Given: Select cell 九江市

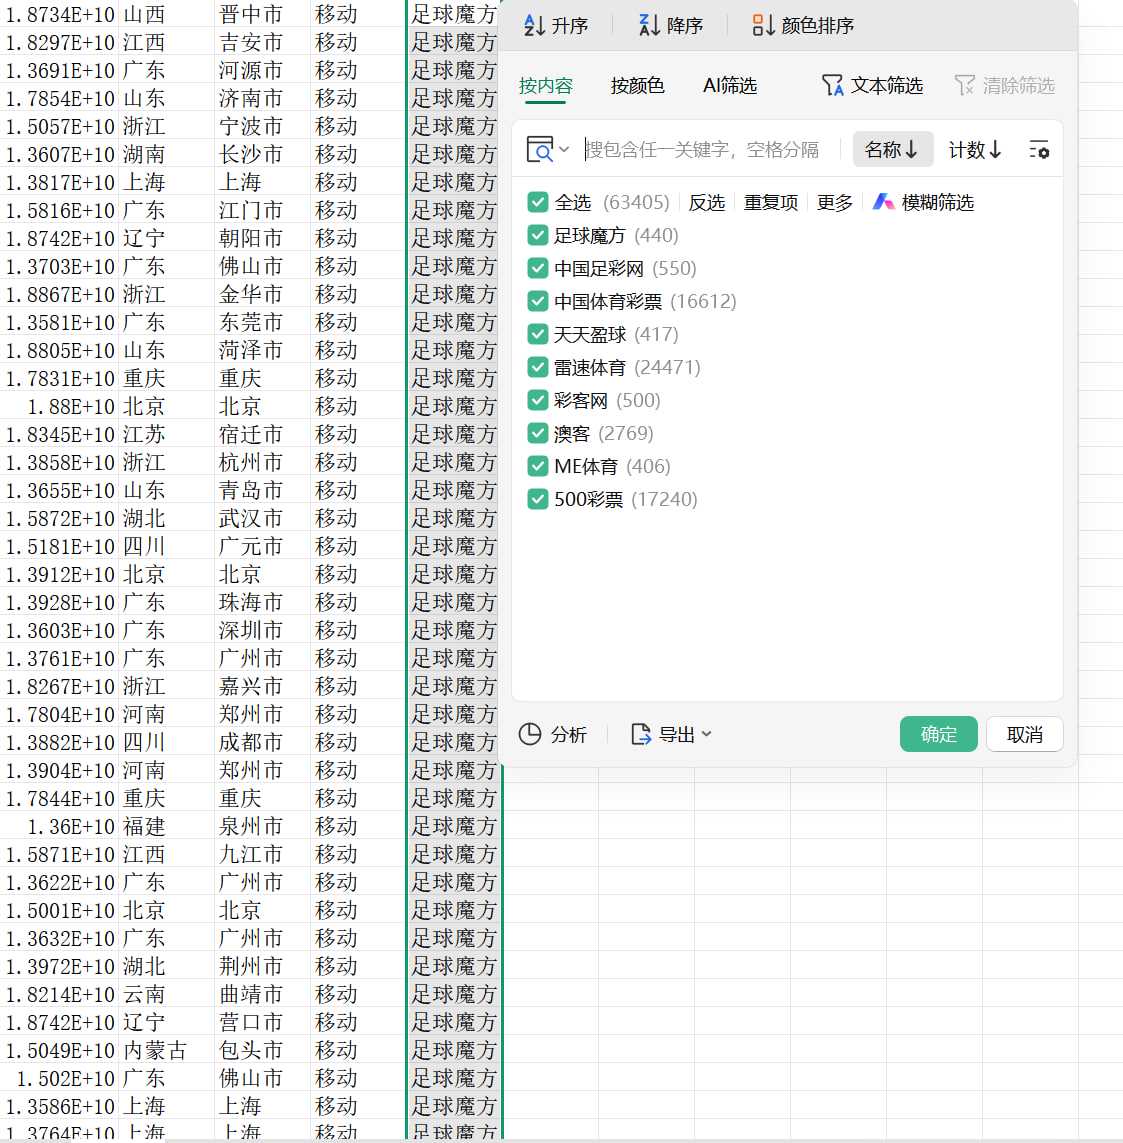Looking at the screenshot, I should coord(262,854).
